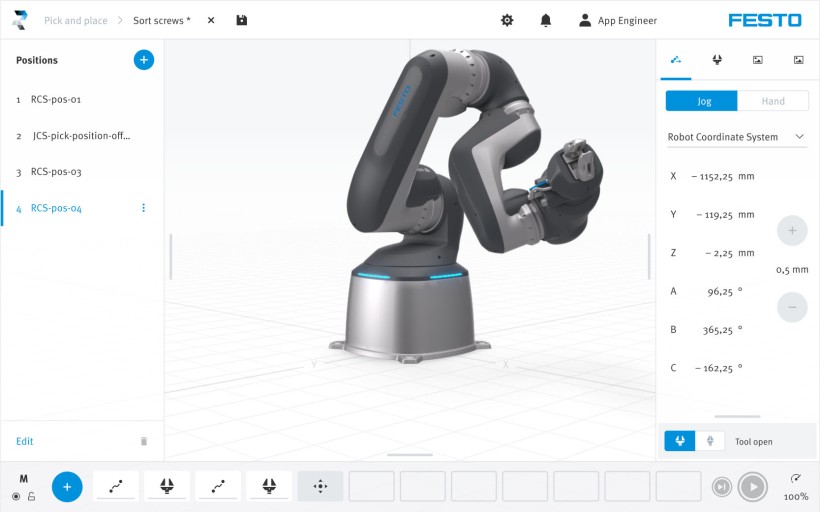Run single step with step-forward button
Screen dimensions: 820x512
tap(722, 487)
